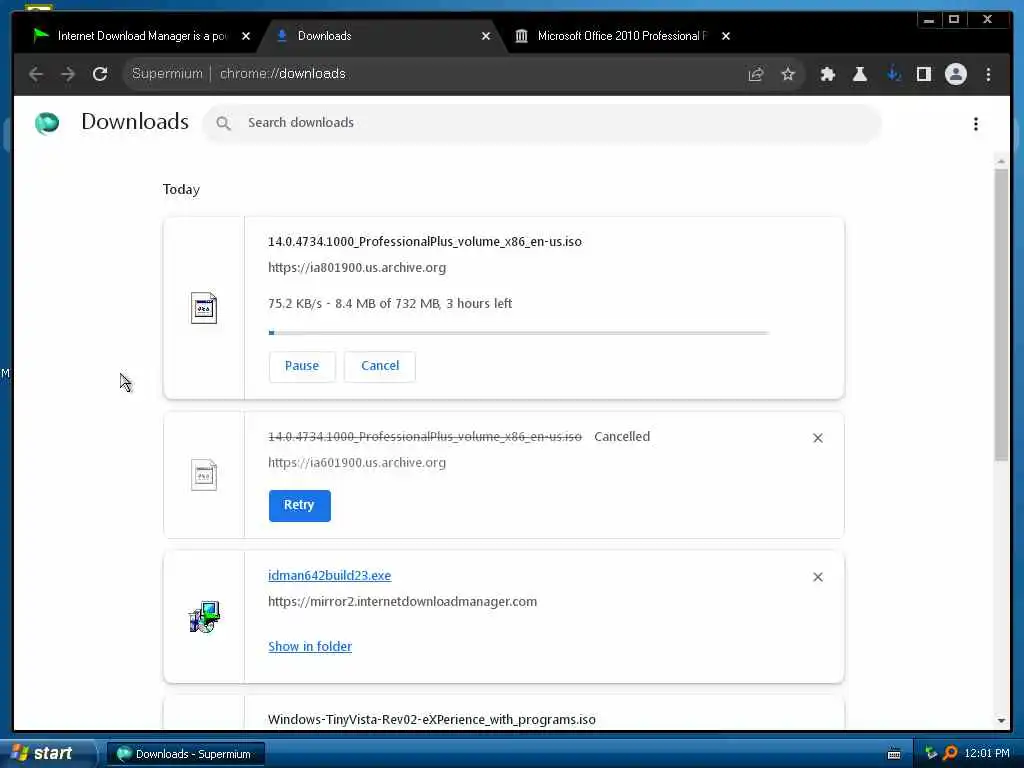This screenshot has height=768, width=1024.
Task: Click the active download filename text
Action: pyautogui.click(x=424, y=242)
